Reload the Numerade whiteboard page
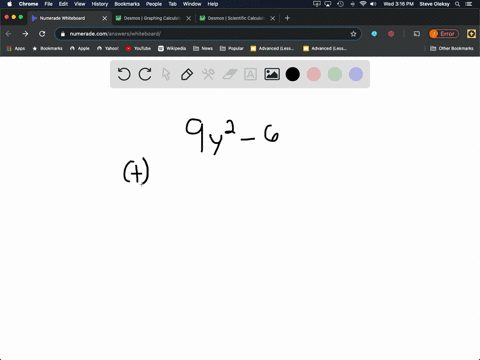 click(x=42, y=34)
